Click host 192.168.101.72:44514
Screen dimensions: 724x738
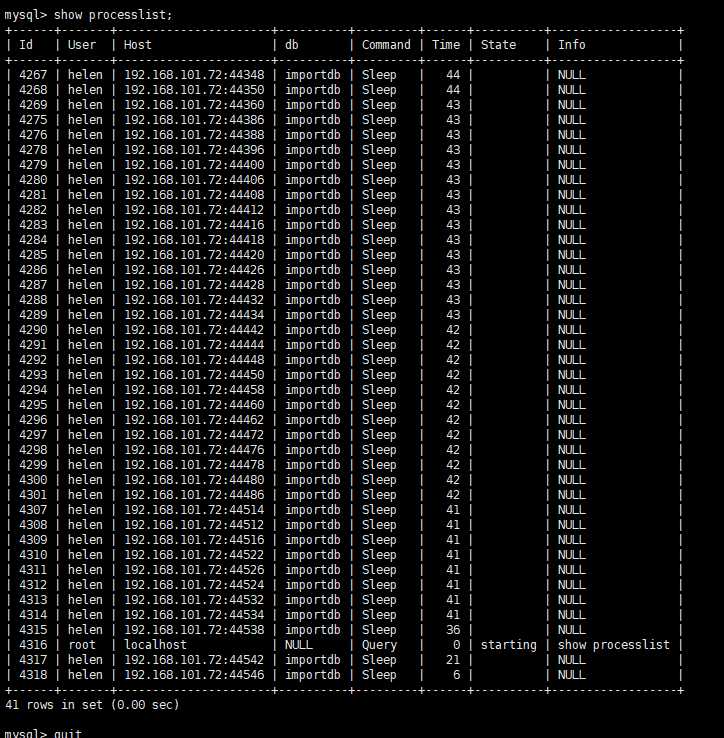coord(194,510)
